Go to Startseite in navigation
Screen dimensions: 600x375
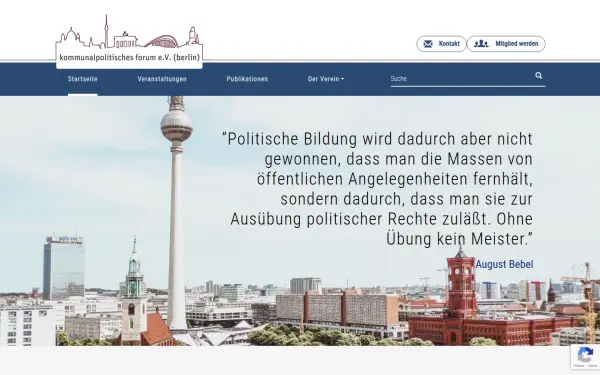[x=83, y=79]
